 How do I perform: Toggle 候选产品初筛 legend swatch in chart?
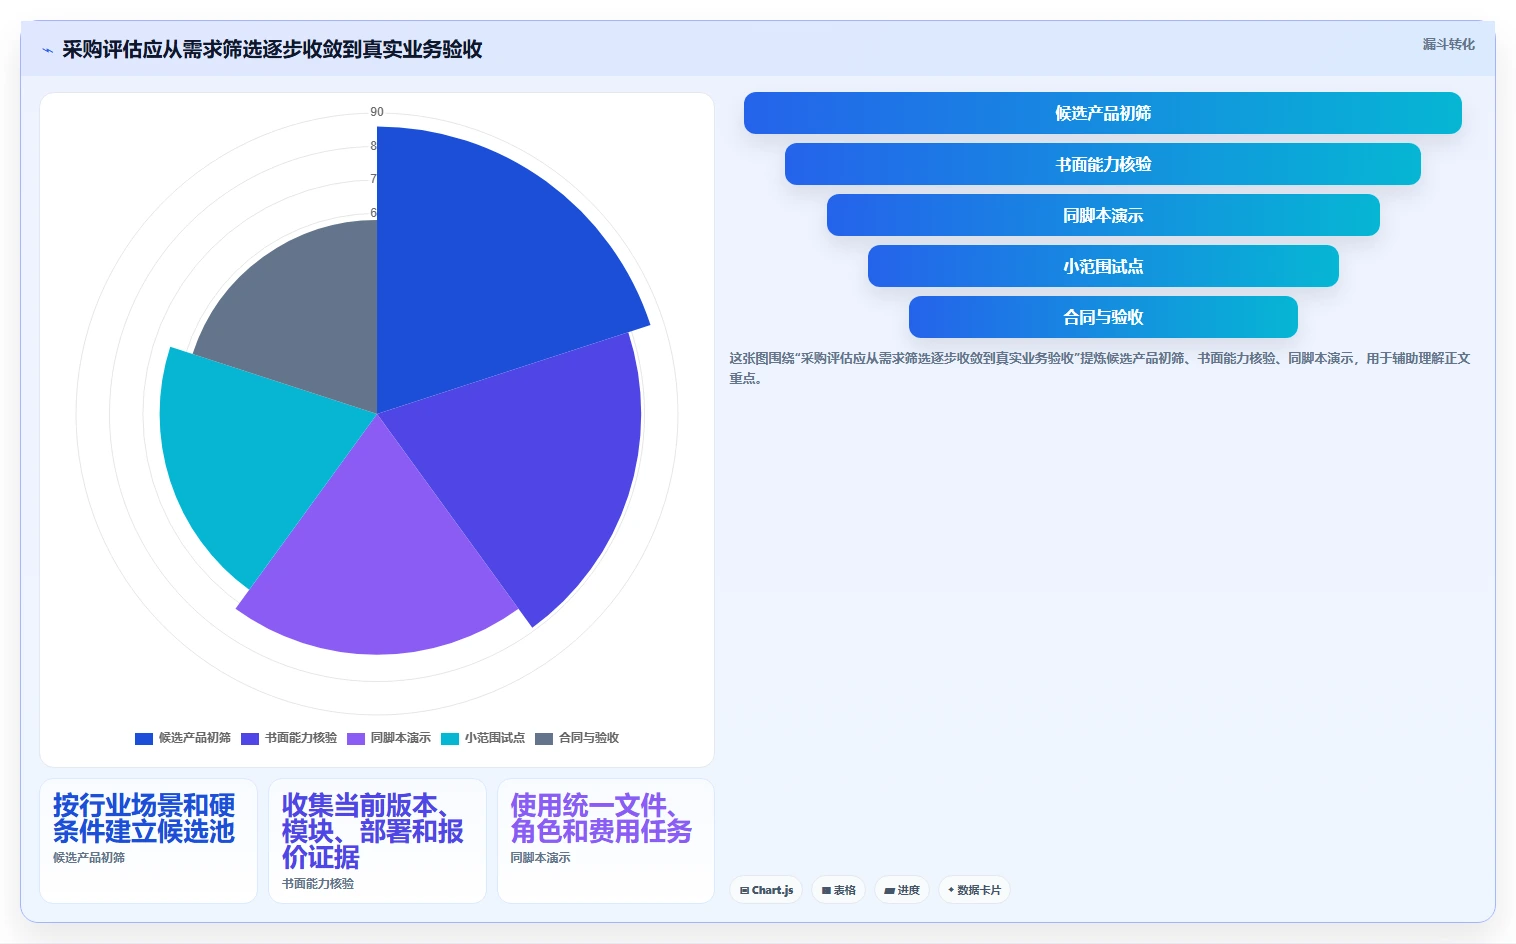click(x=144, y=738)
